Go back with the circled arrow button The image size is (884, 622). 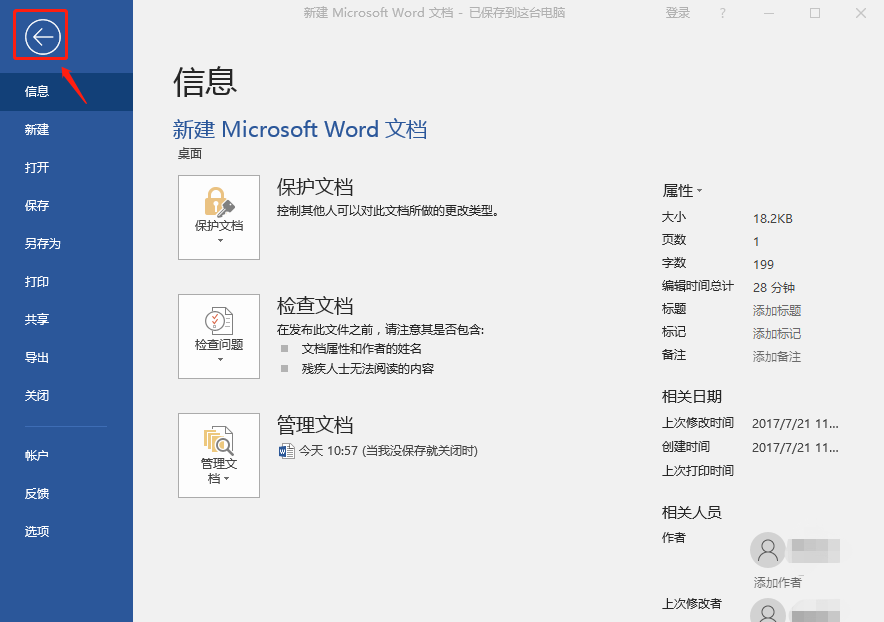click(42, 37)
